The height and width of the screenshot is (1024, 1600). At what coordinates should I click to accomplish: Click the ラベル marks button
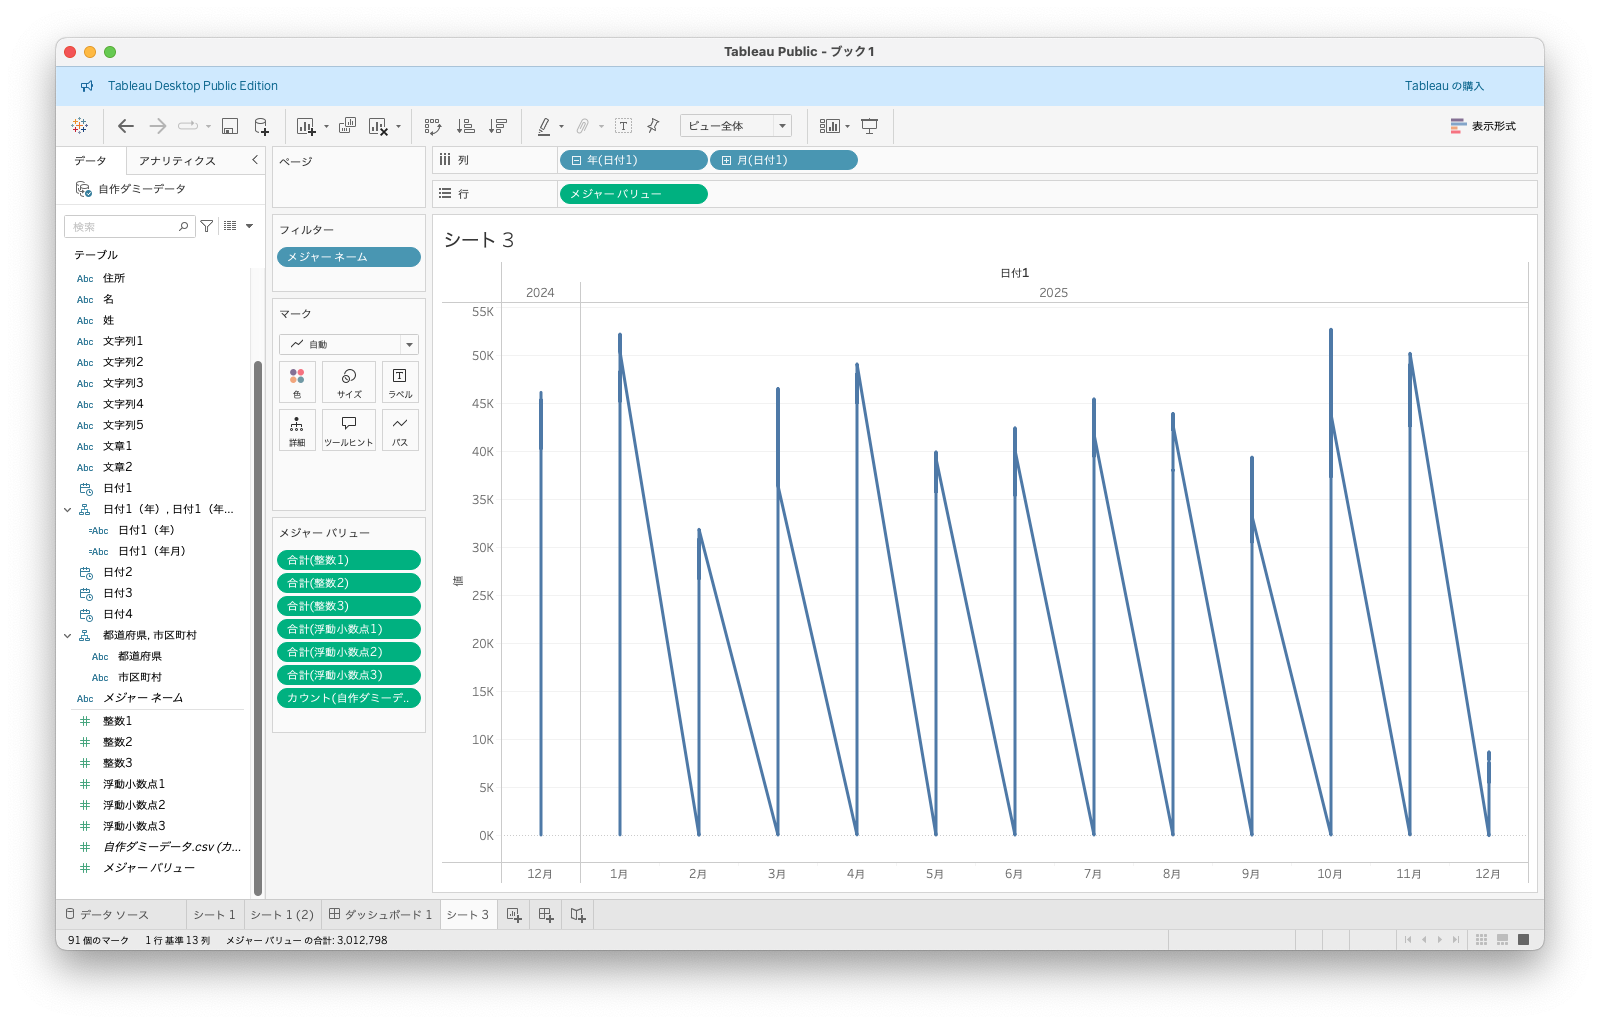pyautogui.click(x=400, y=382)
